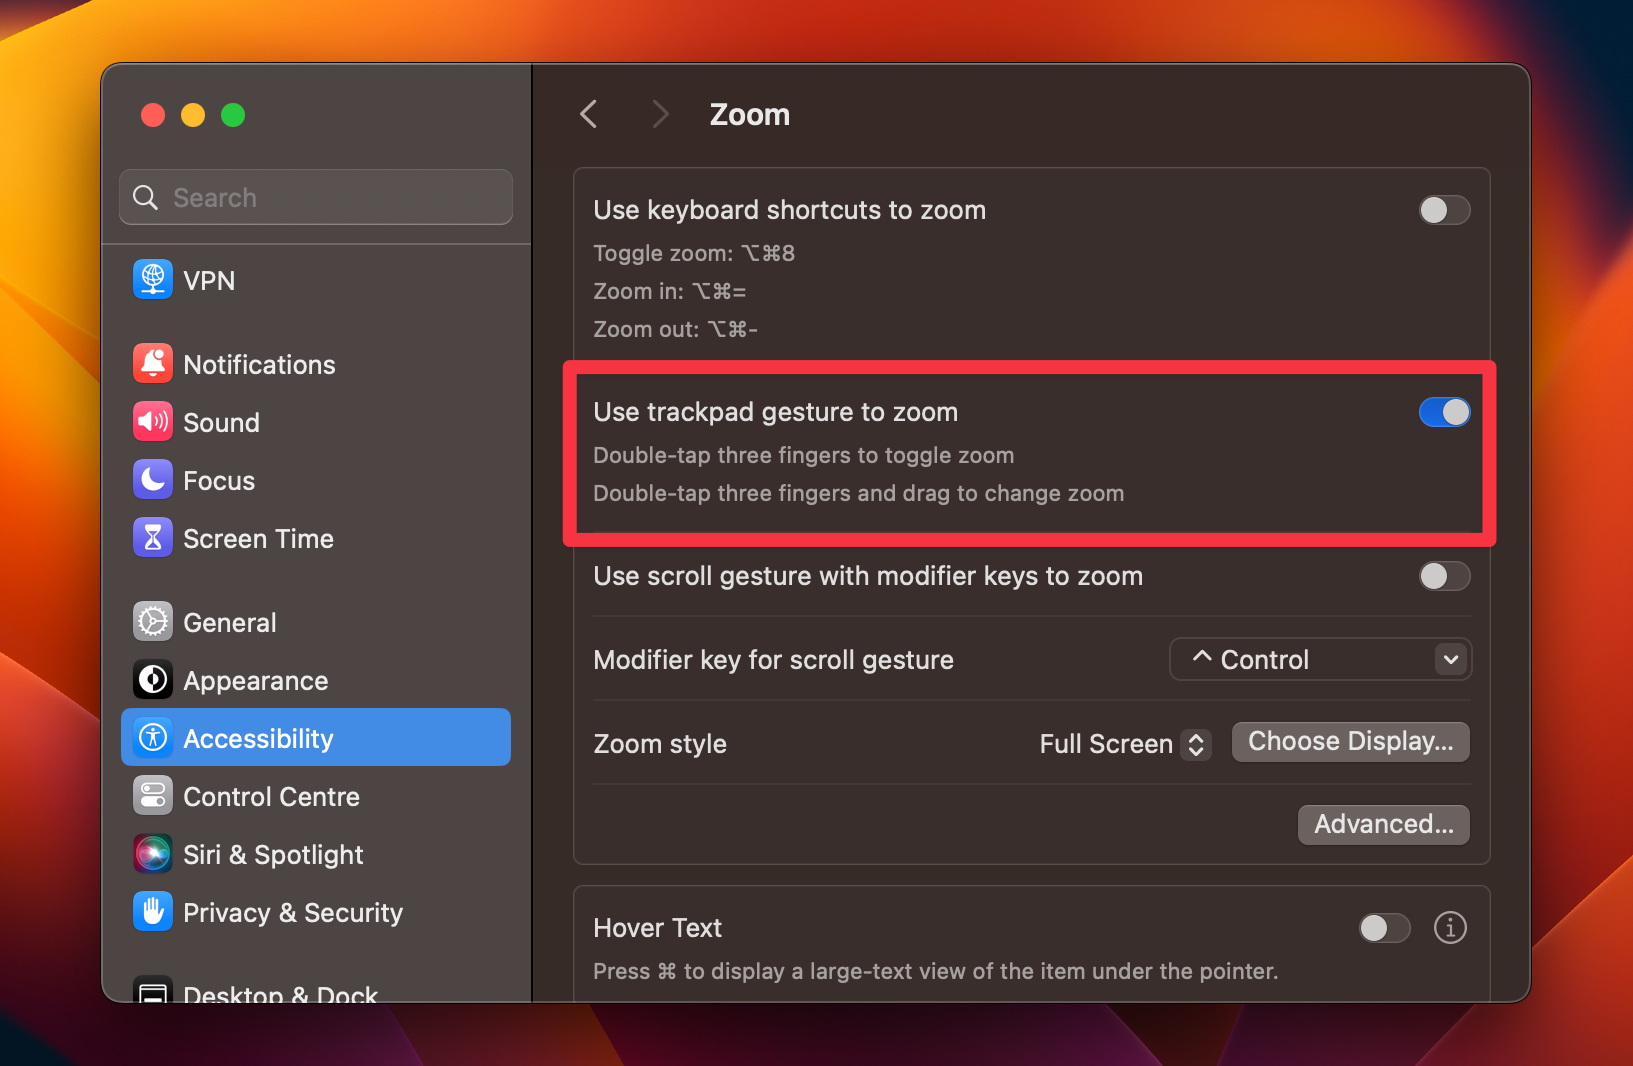Click the Privacy & Security hand icon
Screen dimensions: 1633x1066
point(152,911)
